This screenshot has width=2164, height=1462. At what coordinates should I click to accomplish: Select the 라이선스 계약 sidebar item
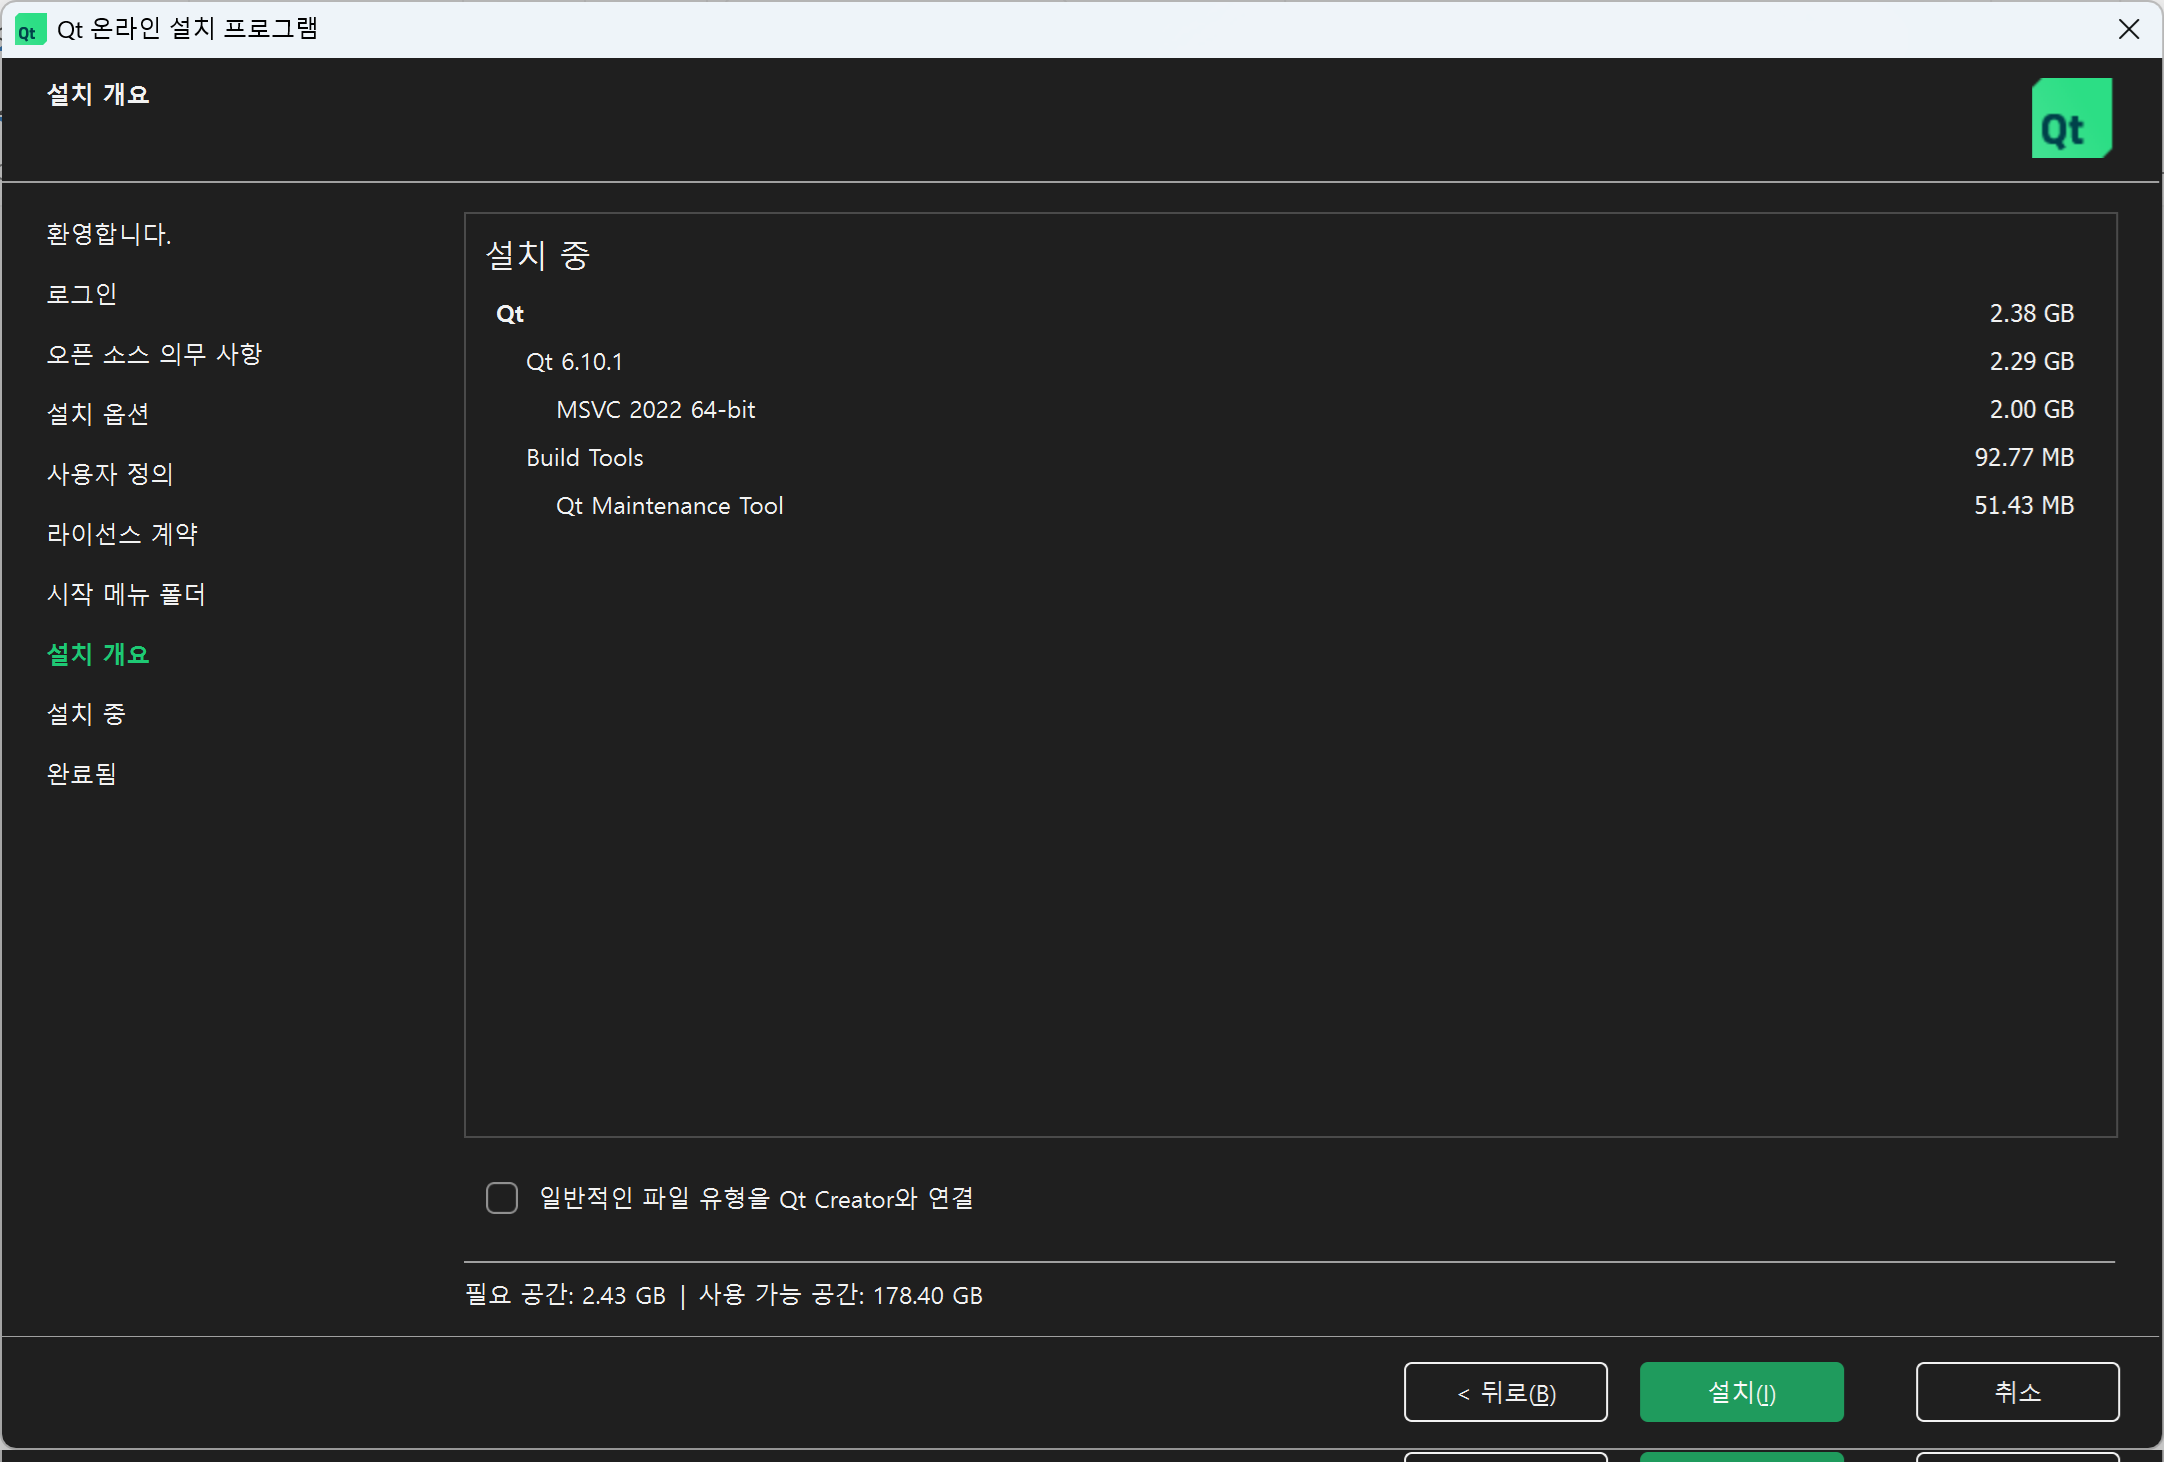pyautogui.click(x=122, y=533)
